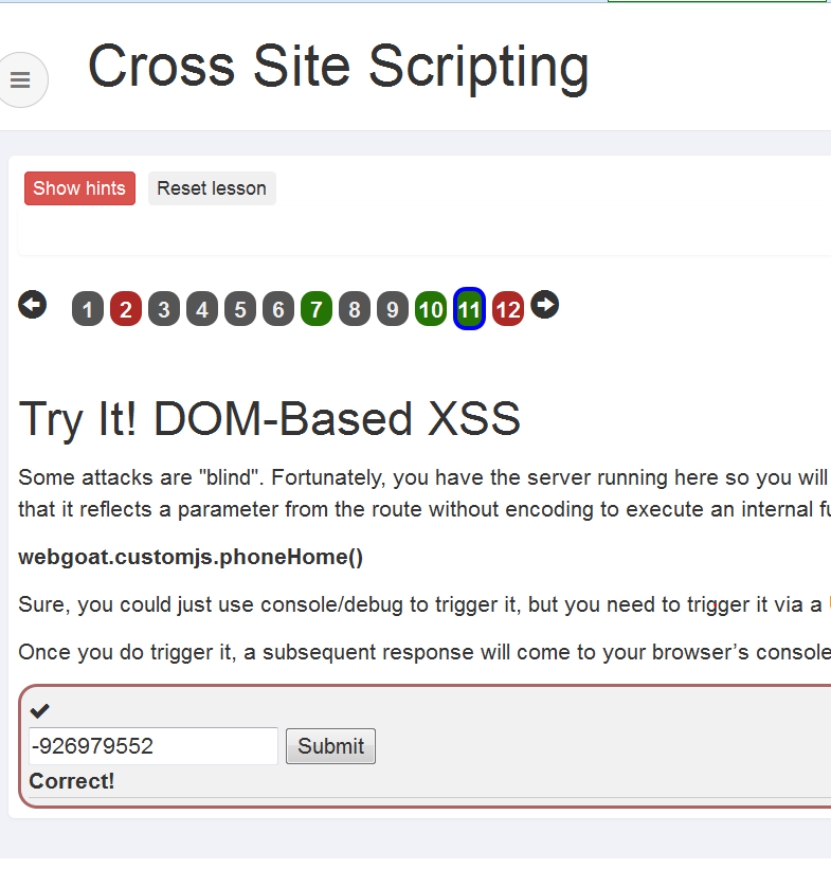Open lesson page 1
Viewport: 831px width, 869px height.
click(88, 309)
